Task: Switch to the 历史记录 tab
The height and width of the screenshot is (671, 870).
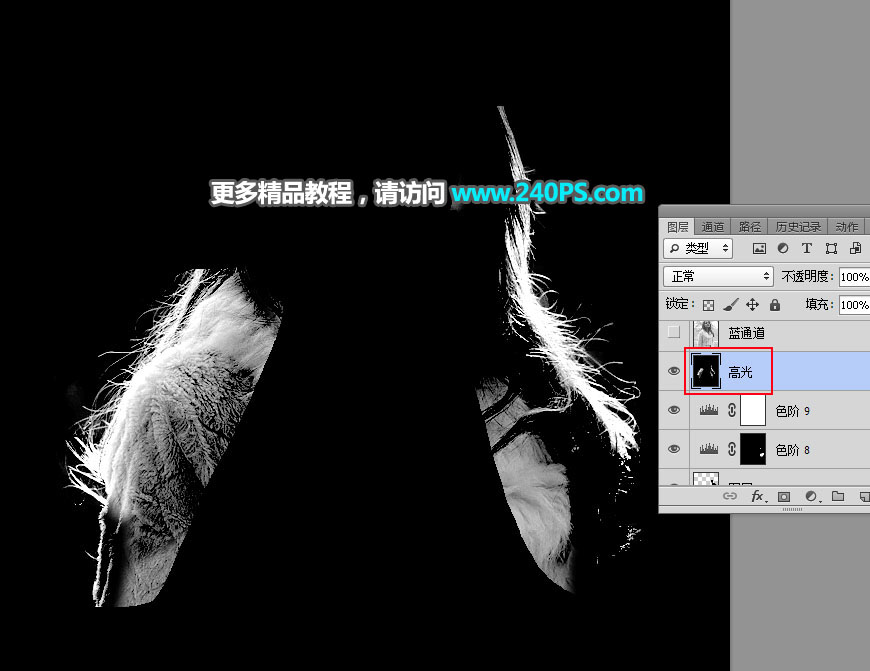Action: pos(798,226)
